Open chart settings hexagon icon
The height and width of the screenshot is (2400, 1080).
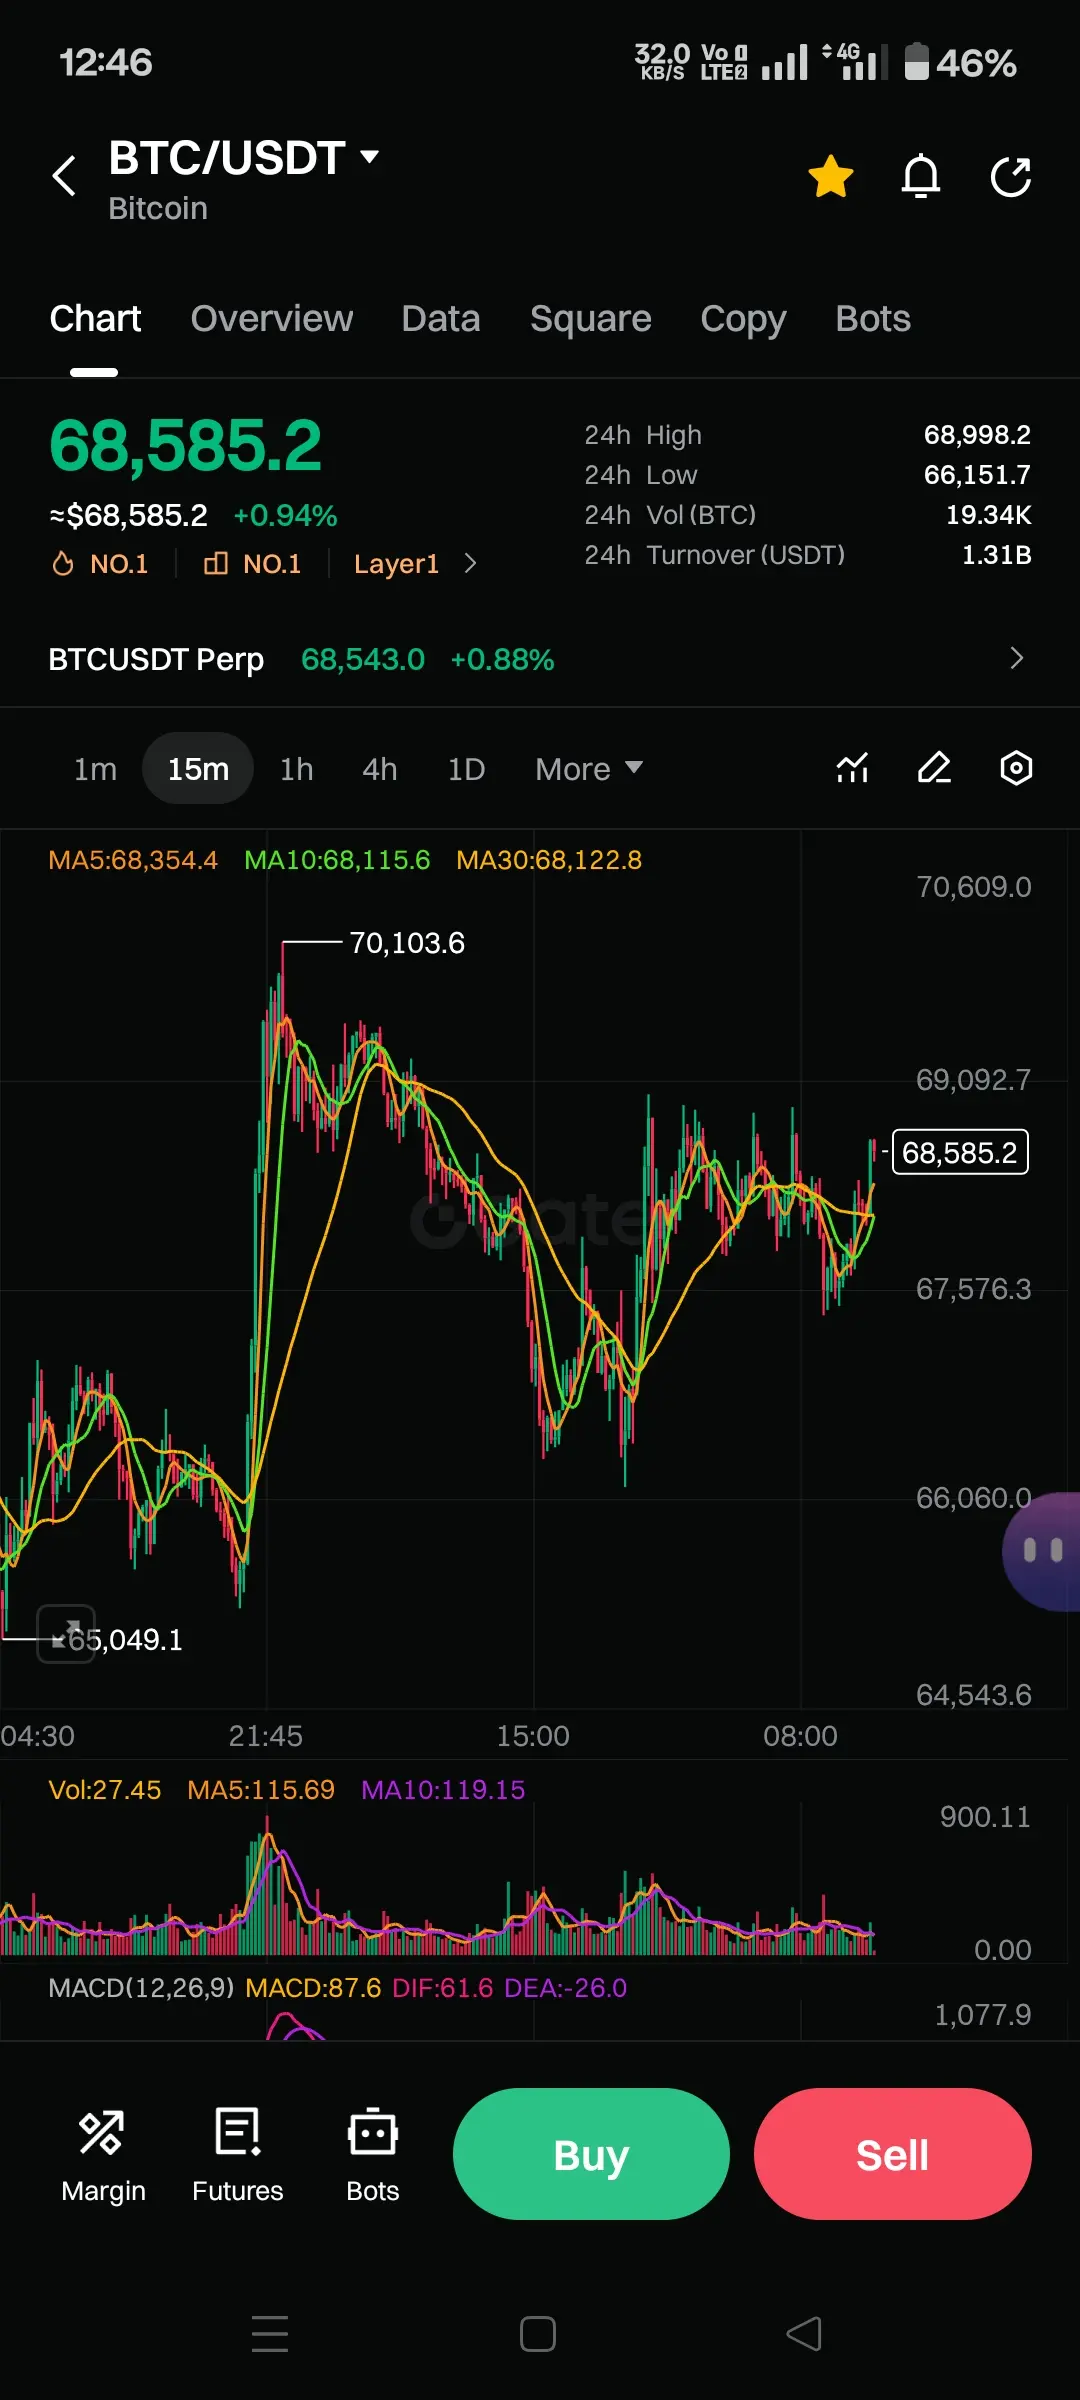[x=1016, y=768]
